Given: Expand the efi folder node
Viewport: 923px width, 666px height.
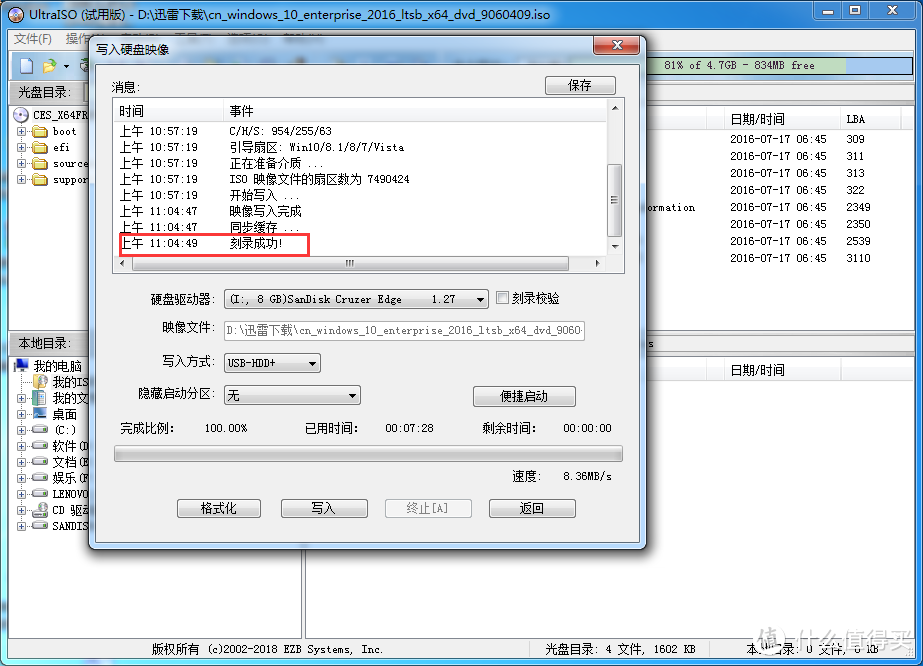Looking at the screenshot, I should click(22, 147).
